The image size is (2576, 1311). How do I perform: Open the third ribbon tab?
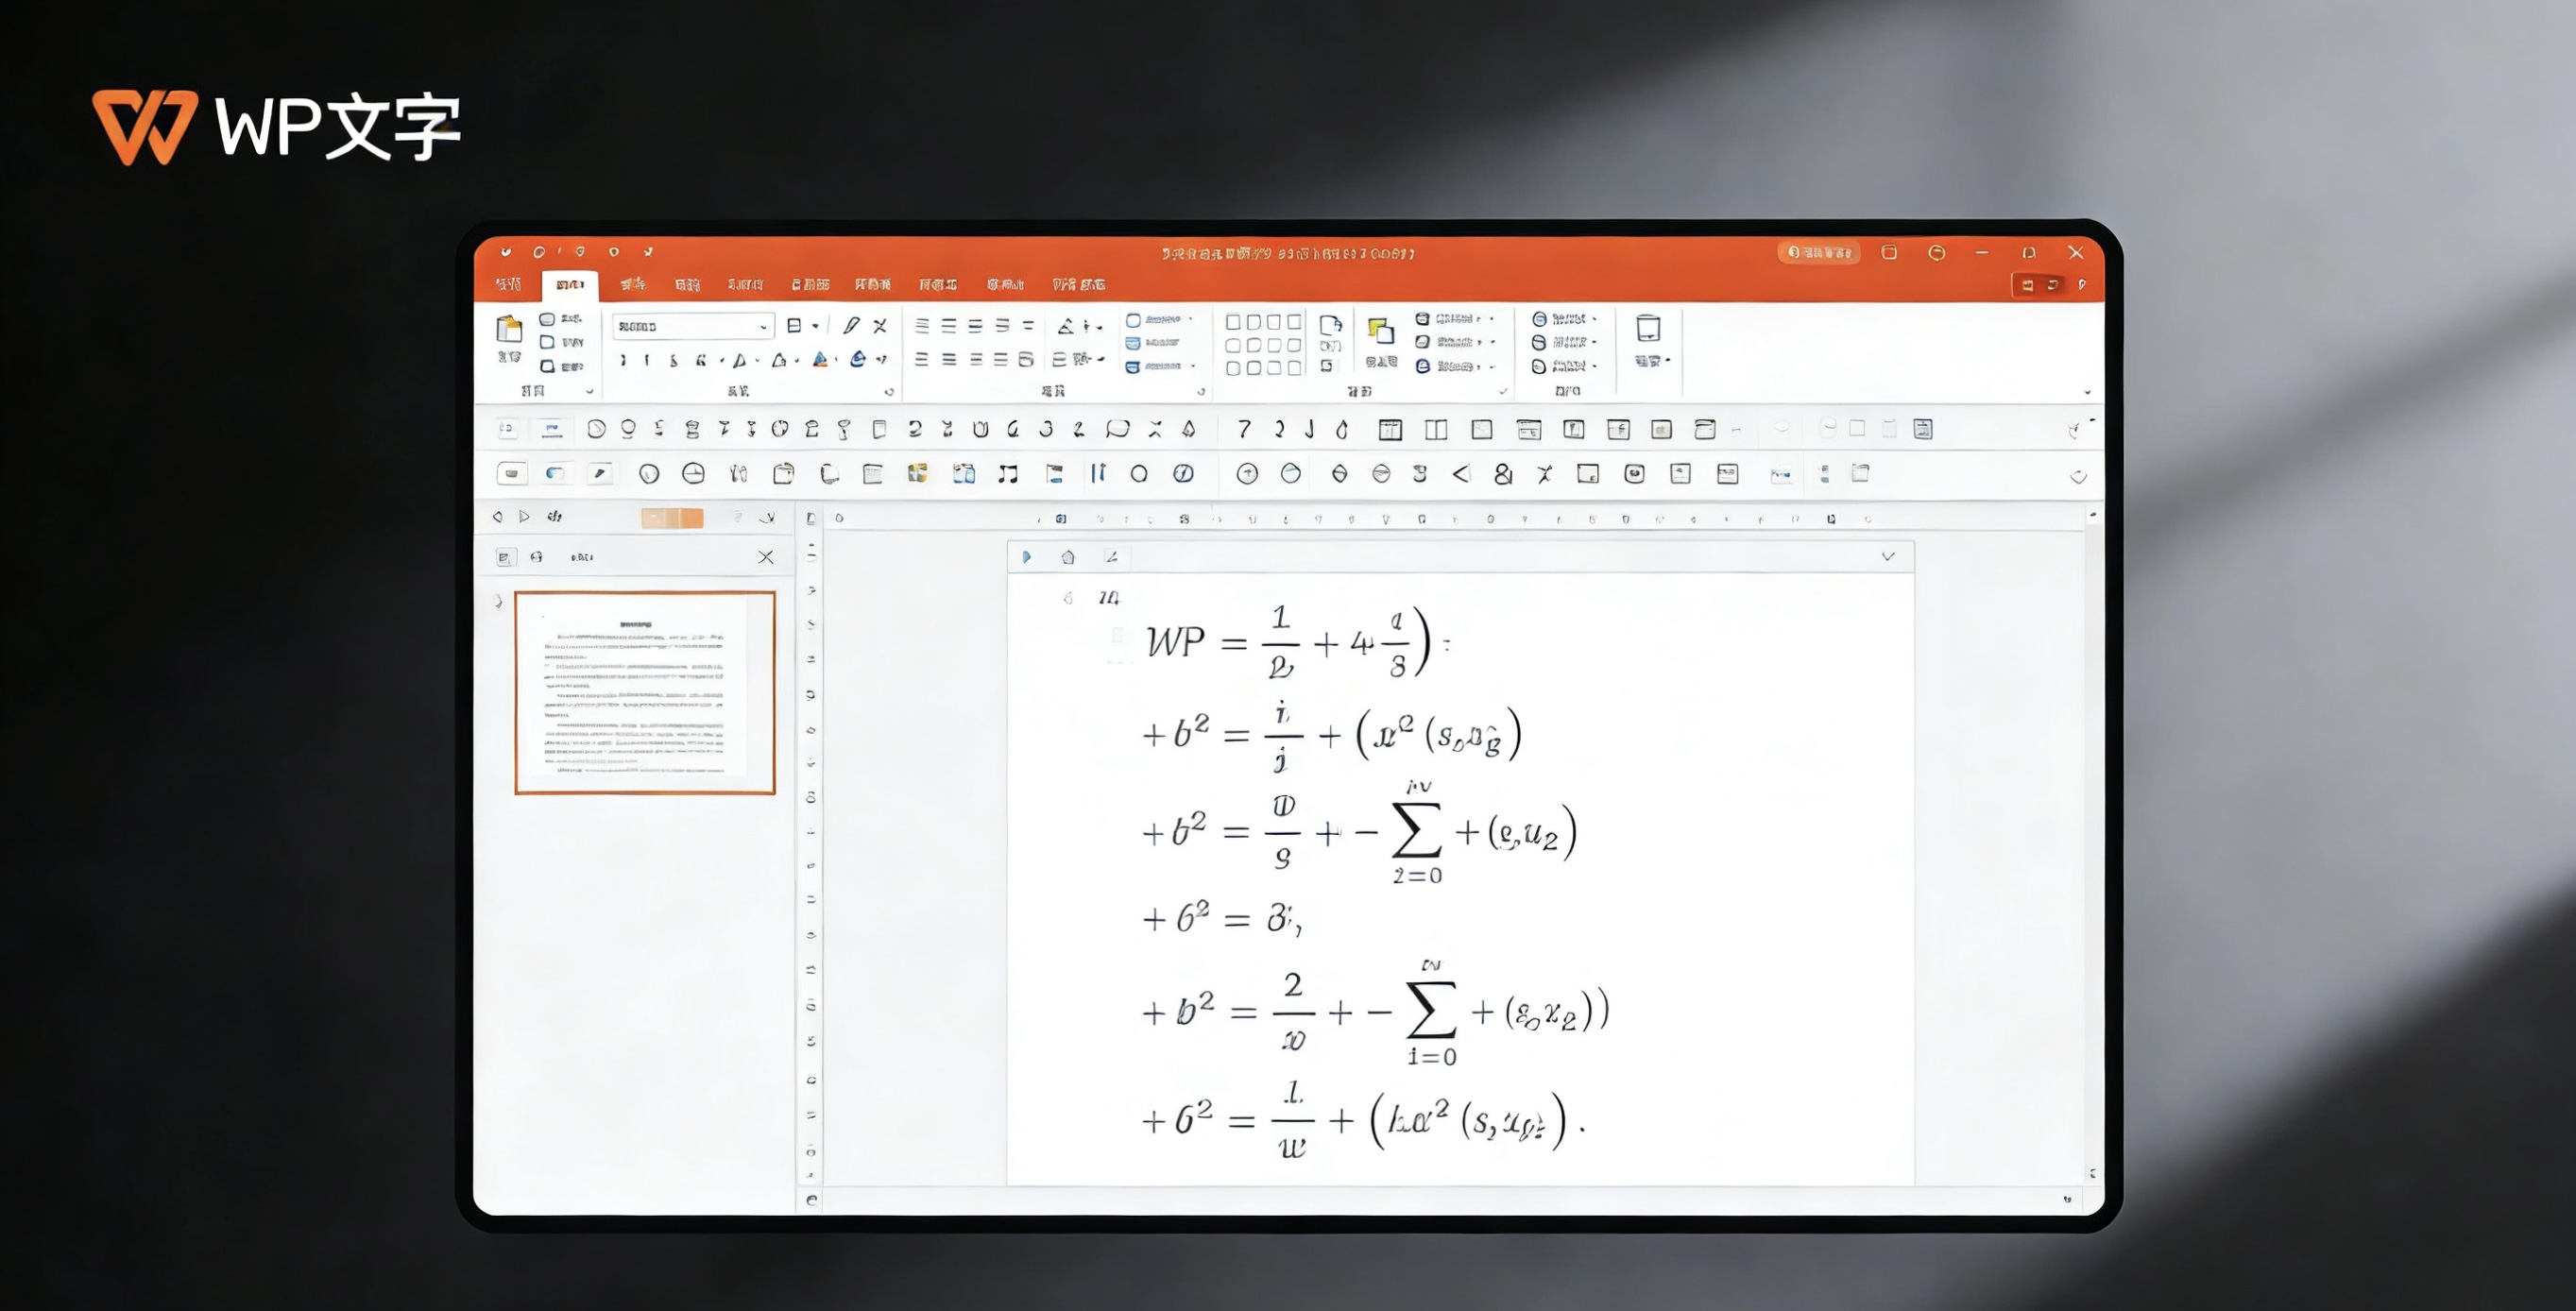(632, 285)
